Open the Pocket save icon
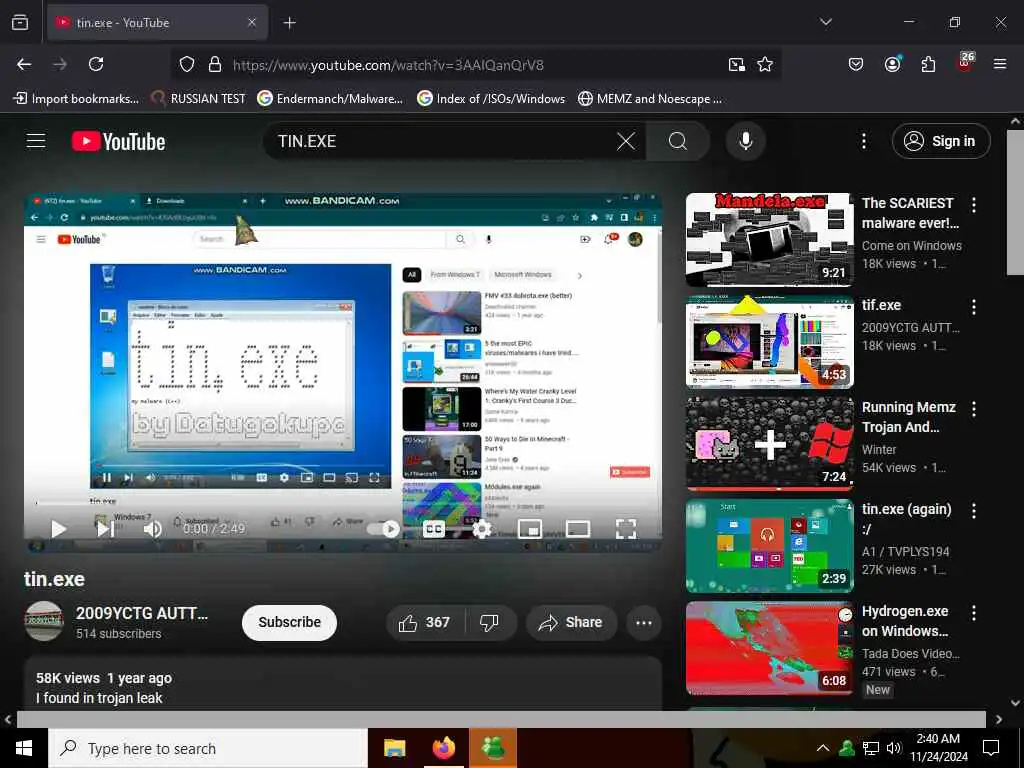 pyautogui.click(x=856, y=64)
